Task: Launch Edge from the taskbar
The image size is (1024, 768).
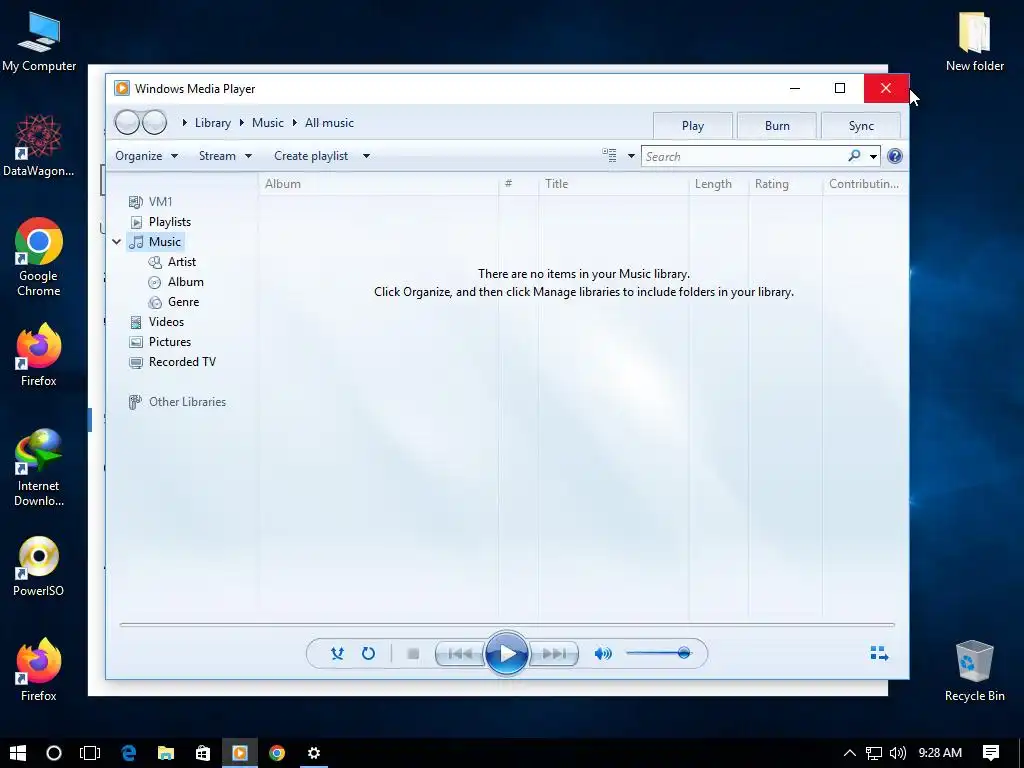Action: 129,753
